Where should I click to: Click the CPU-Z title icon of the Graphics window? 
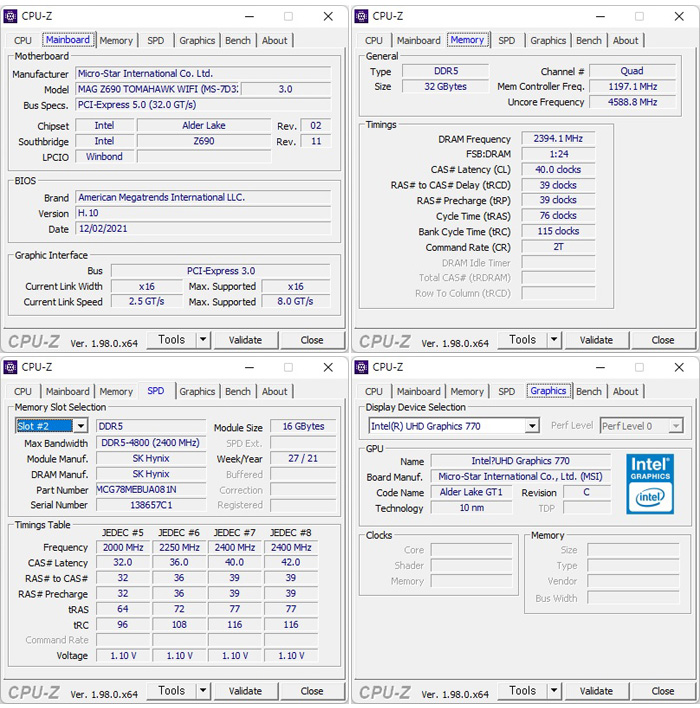362,367
